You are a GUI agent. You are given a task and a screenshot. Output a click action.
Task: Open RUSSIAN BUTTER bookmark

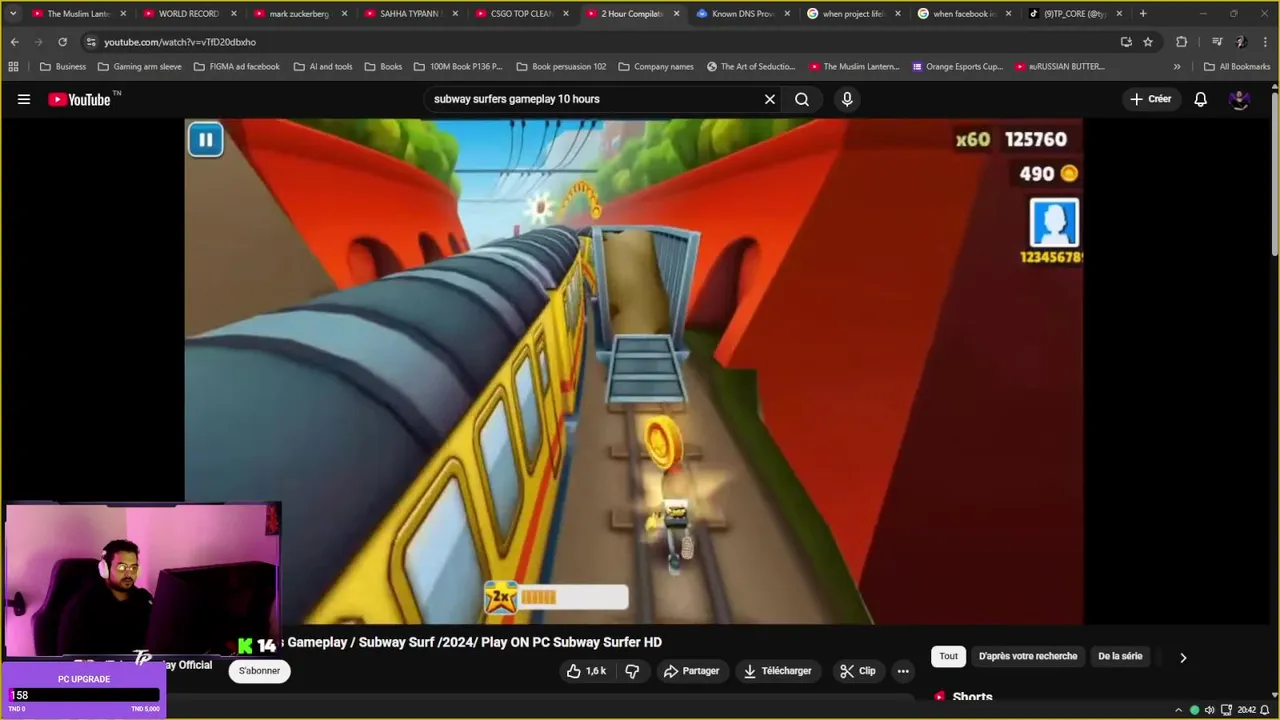click(x=1060, y=67)
